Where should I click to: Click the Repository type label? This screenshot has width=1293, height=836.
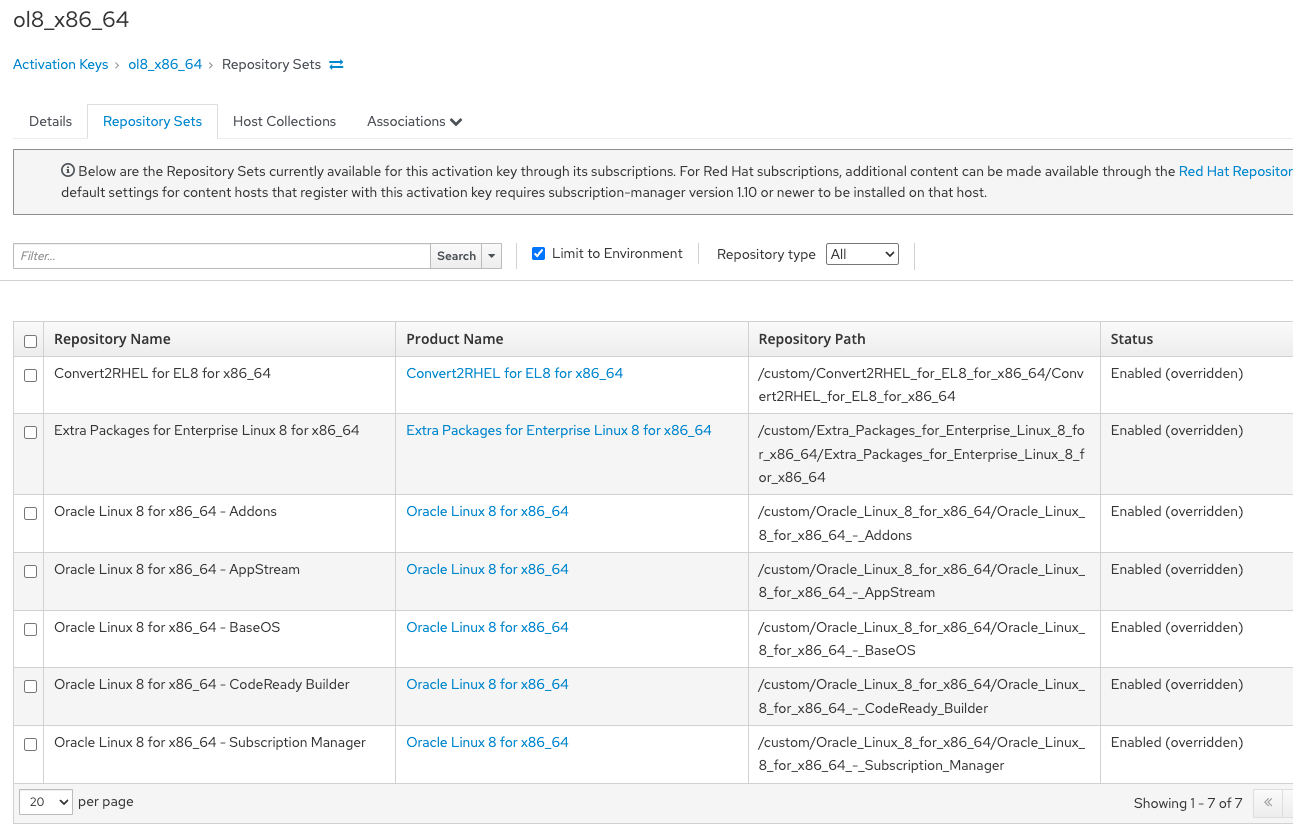point(766,254)
